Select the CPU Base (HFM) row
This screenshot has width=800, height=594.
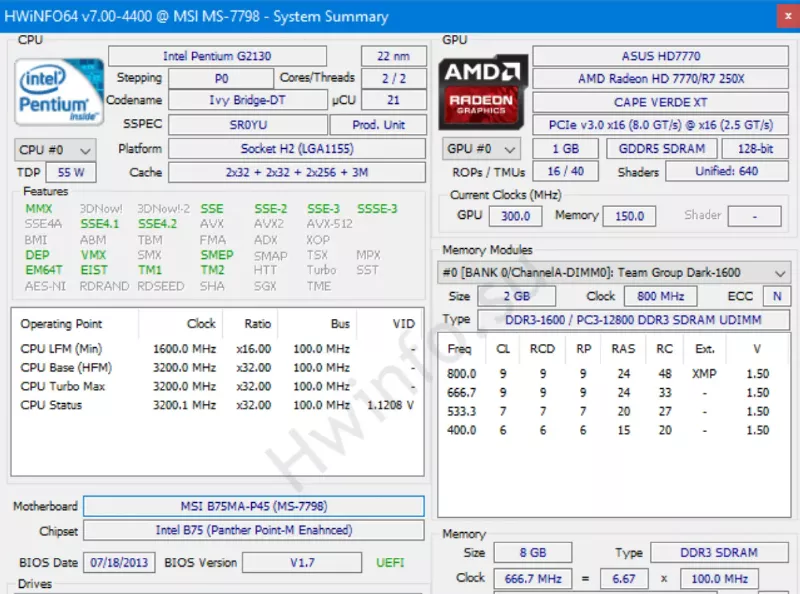pyautogui.click(x=217, y=368)
